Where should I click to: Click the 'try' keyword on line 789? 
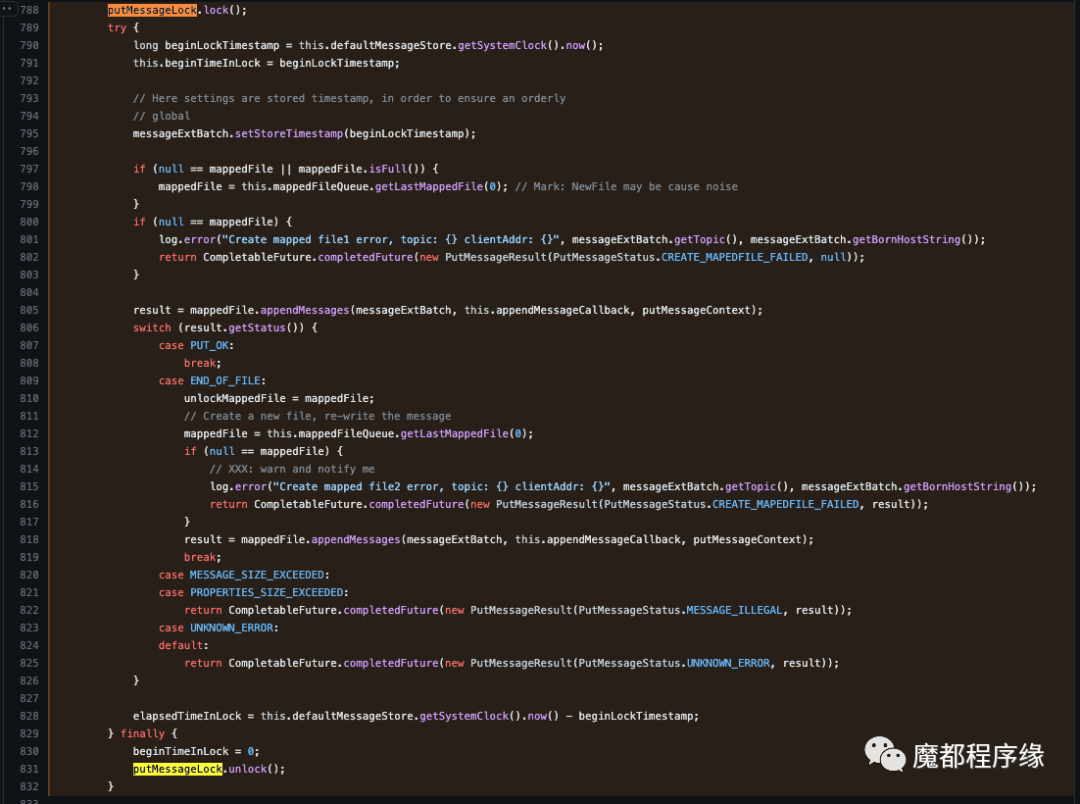coord(117,28)
